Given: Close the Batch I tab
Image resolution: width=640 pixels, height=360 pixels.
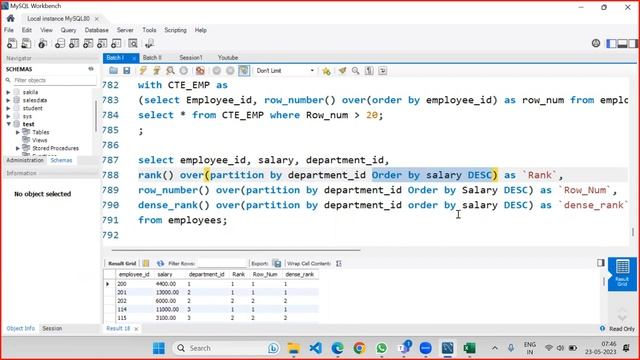Looking at the screenshot, I should tap(133, 58).
